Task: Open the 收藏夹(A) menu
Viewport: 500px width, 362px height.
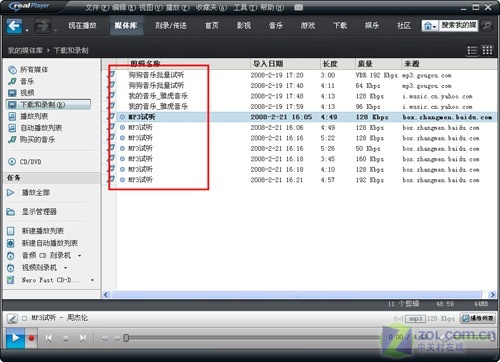Action: coord(211,7)
